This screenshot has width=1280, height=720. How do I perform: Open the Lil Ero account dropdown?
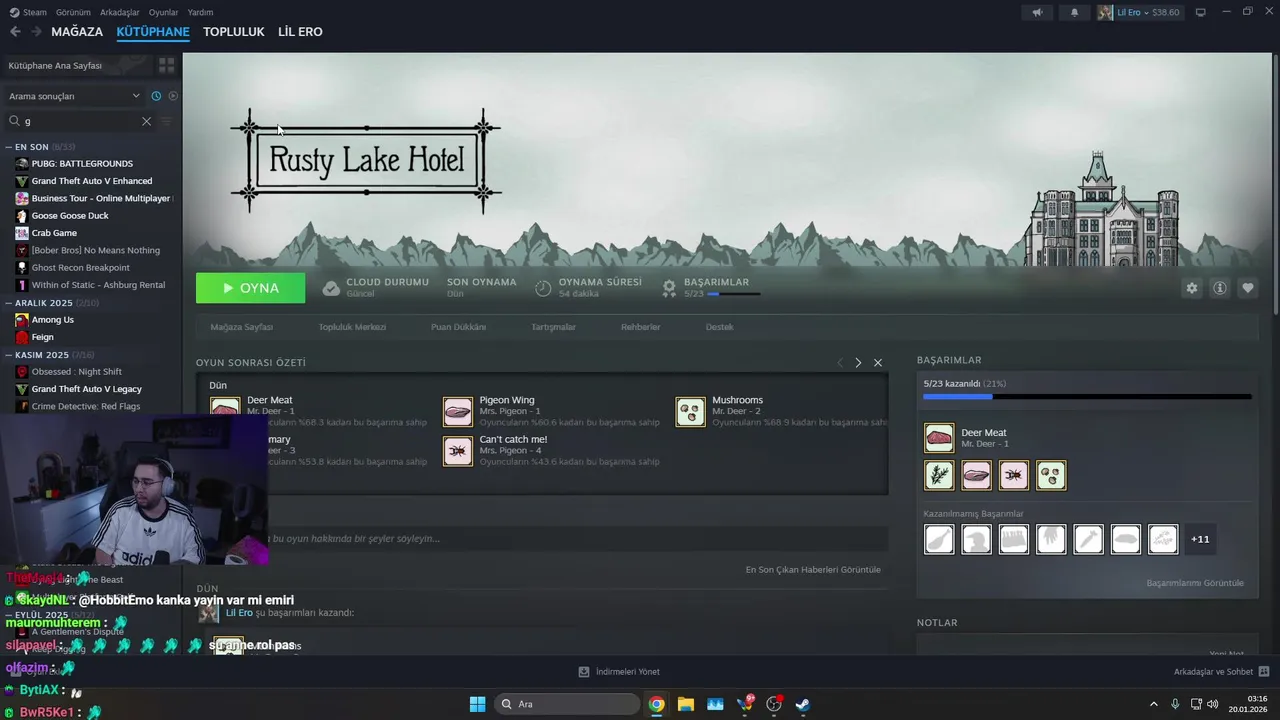coord(1139,12)
